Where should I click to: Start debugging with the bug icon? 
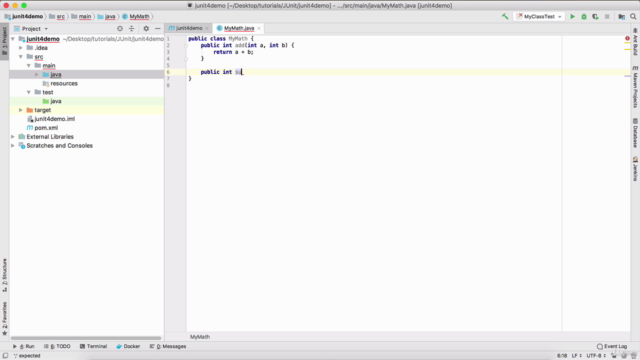584,16
